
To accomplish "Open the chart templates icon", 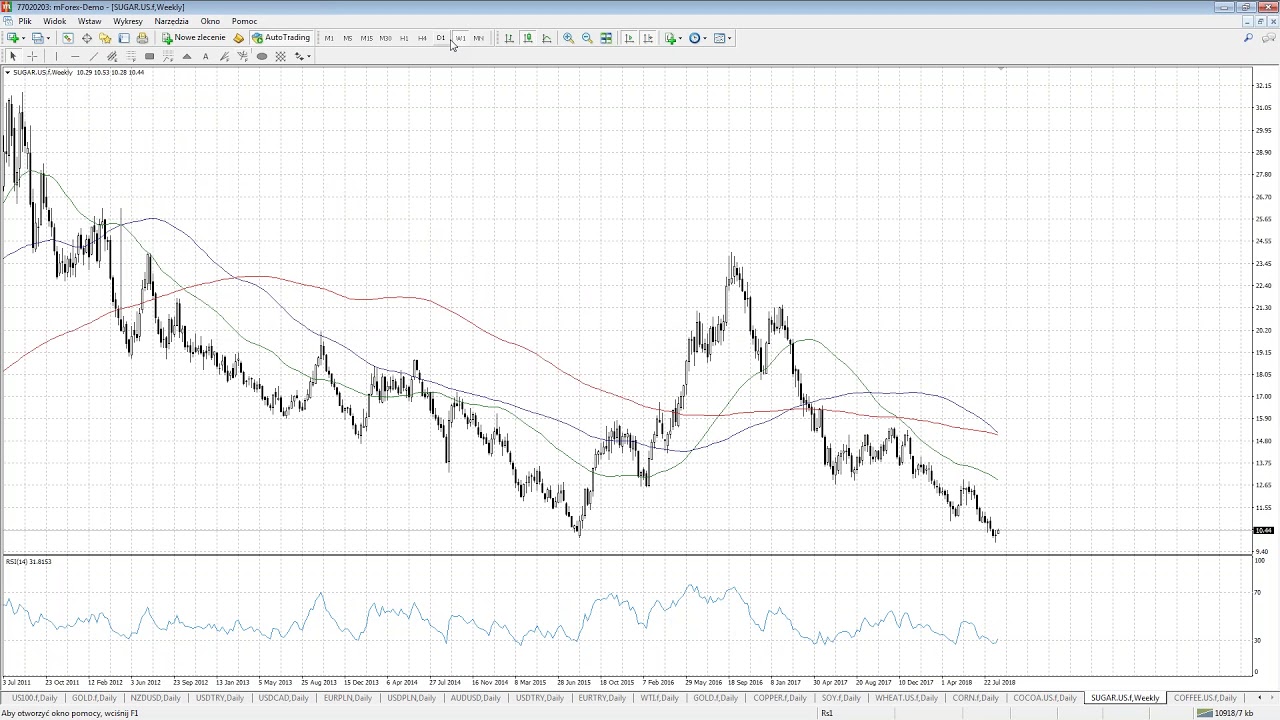I will click(719, 38).
